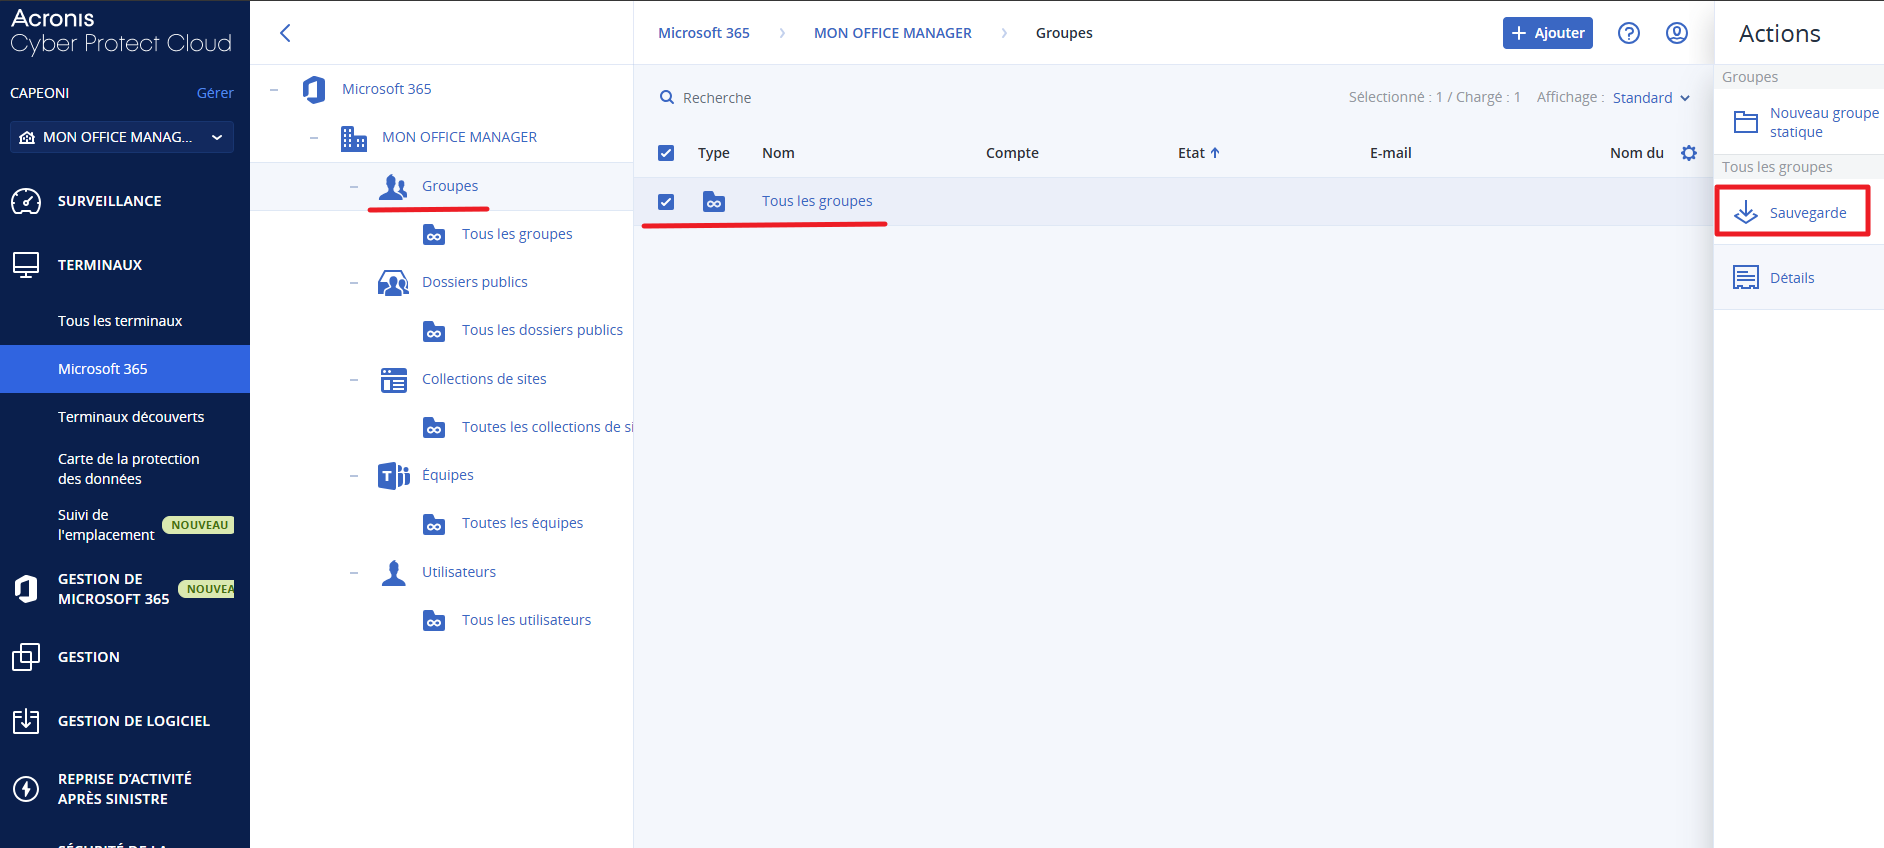This screenshot has height=848, width=1884.
Task: Click the MON OFFICE MANAGER building icon
Action: click(x=354, y=138)
